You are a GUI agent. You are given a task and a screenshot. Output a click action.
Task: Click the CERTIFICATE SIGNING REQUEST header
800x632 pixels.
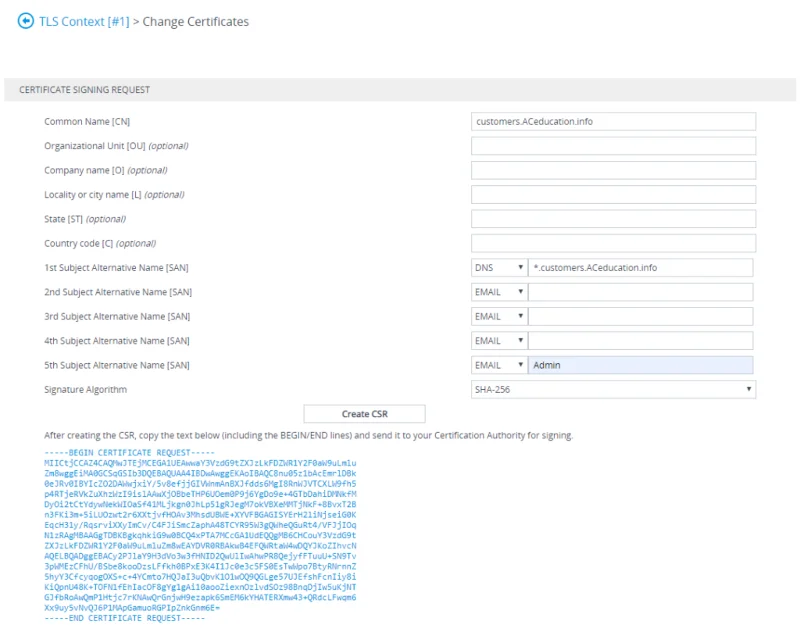pos(85,90)
